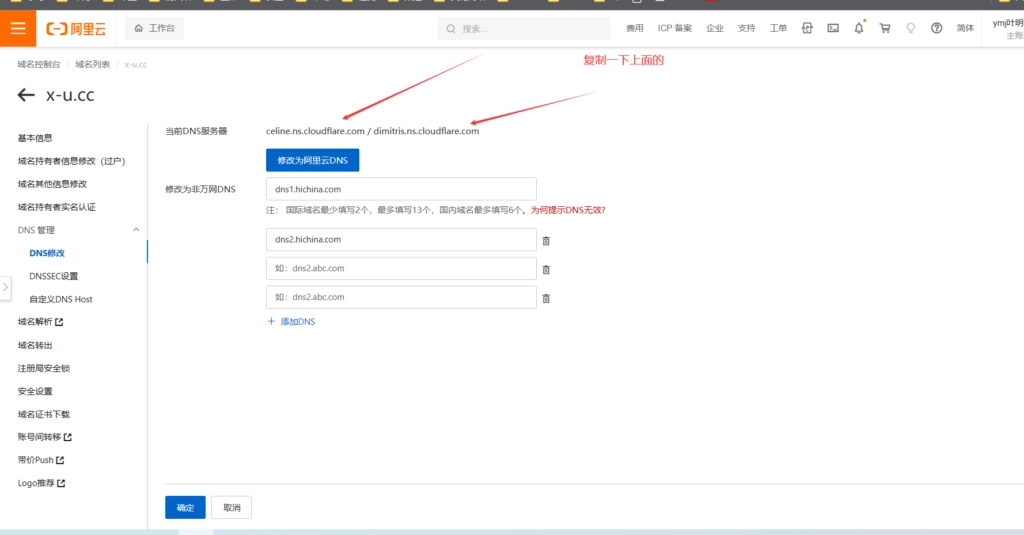This screenshot has width=1024, height=535.
Task: Open 安全设置 in sidebar
Action: (x=35, y=391)
